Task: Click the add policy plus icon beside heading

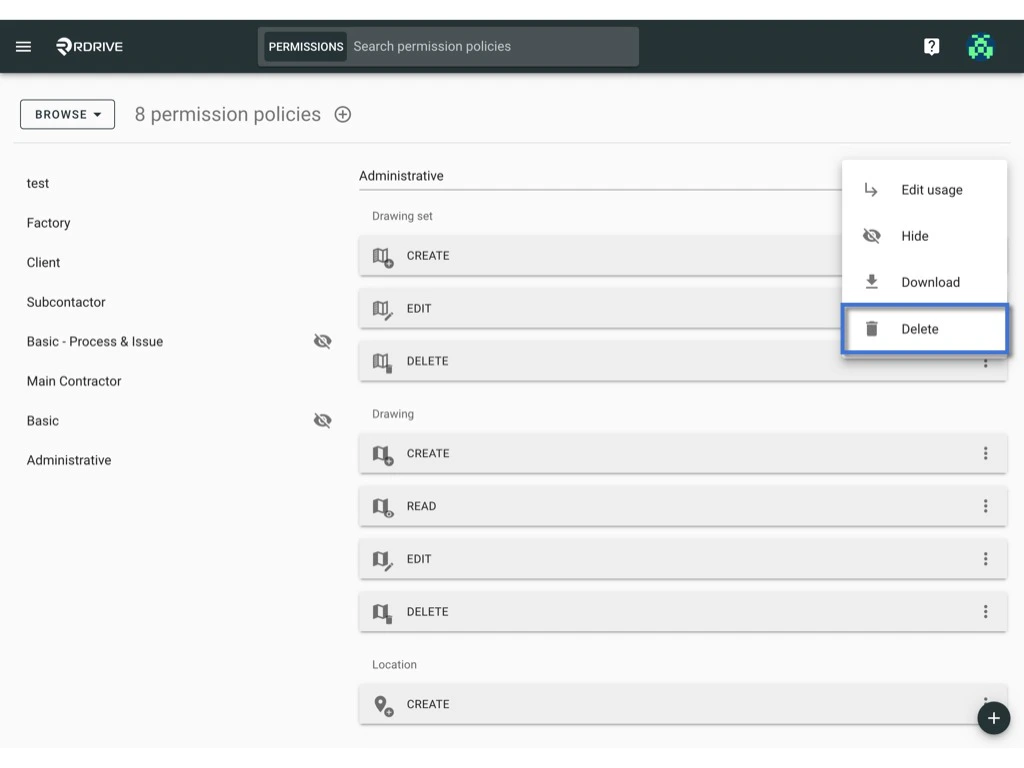Action: pyautogui.click(x=342, y=114)
